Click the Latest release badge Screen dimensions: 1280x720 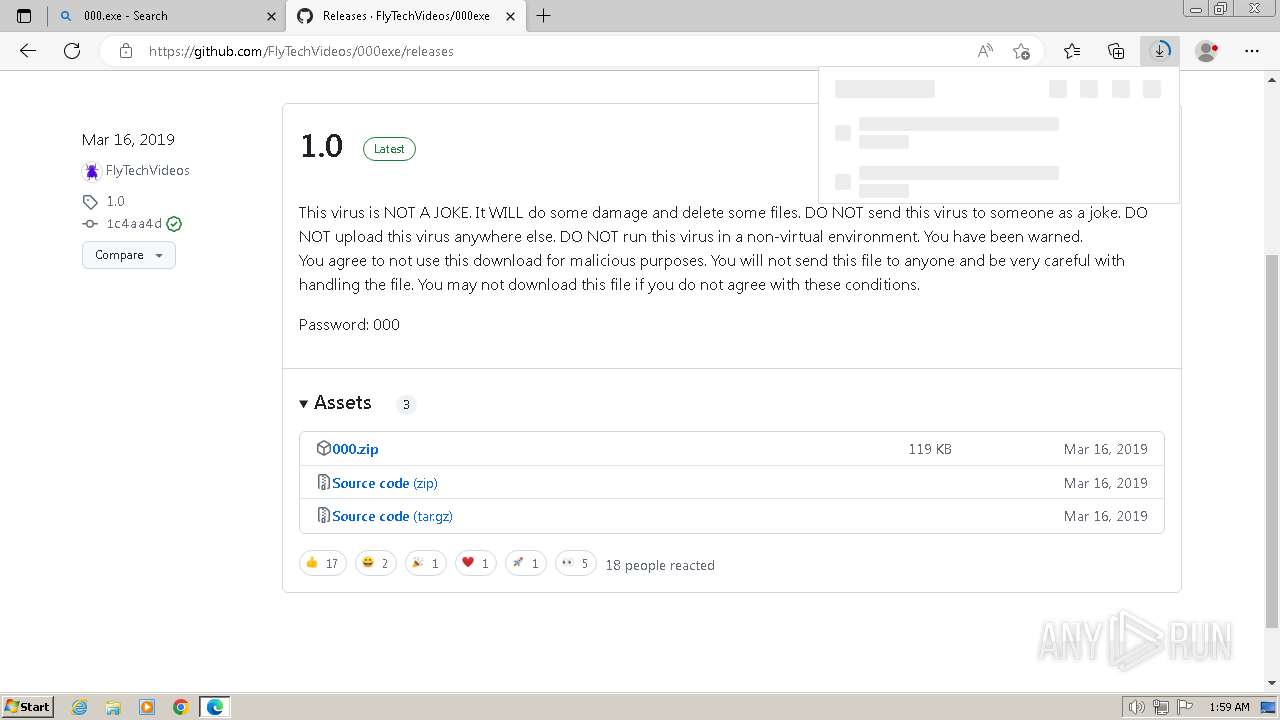(x=389, y=149)
